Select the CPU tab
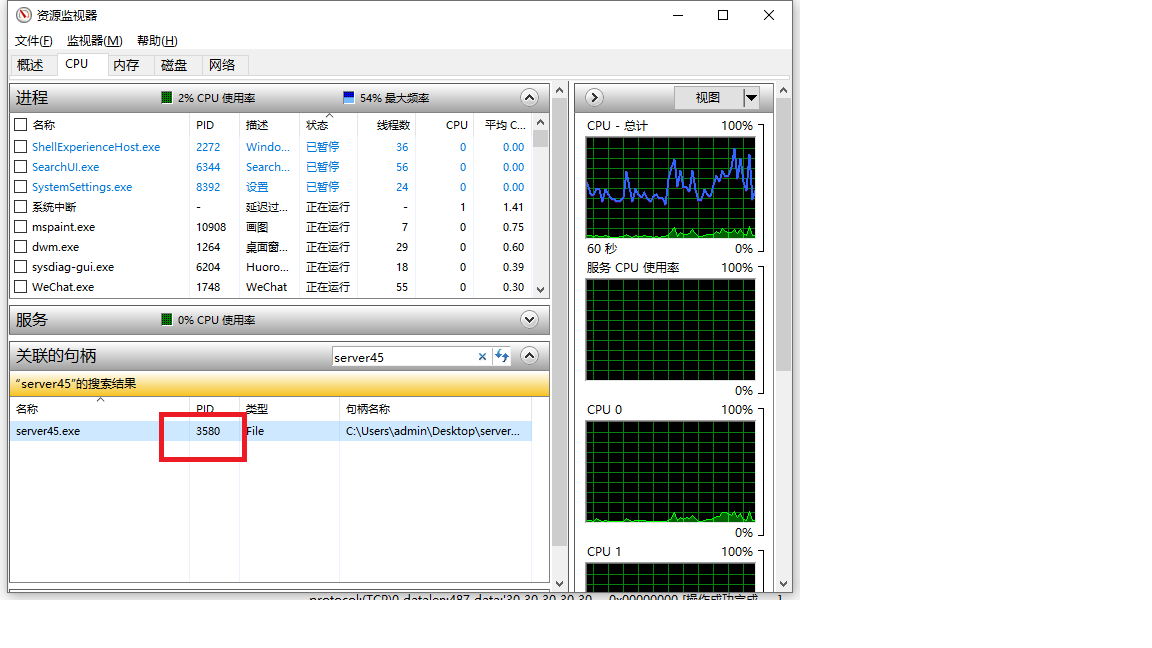Image resolution: width=1152 pixels, height=648 pixels. (76, 64)
